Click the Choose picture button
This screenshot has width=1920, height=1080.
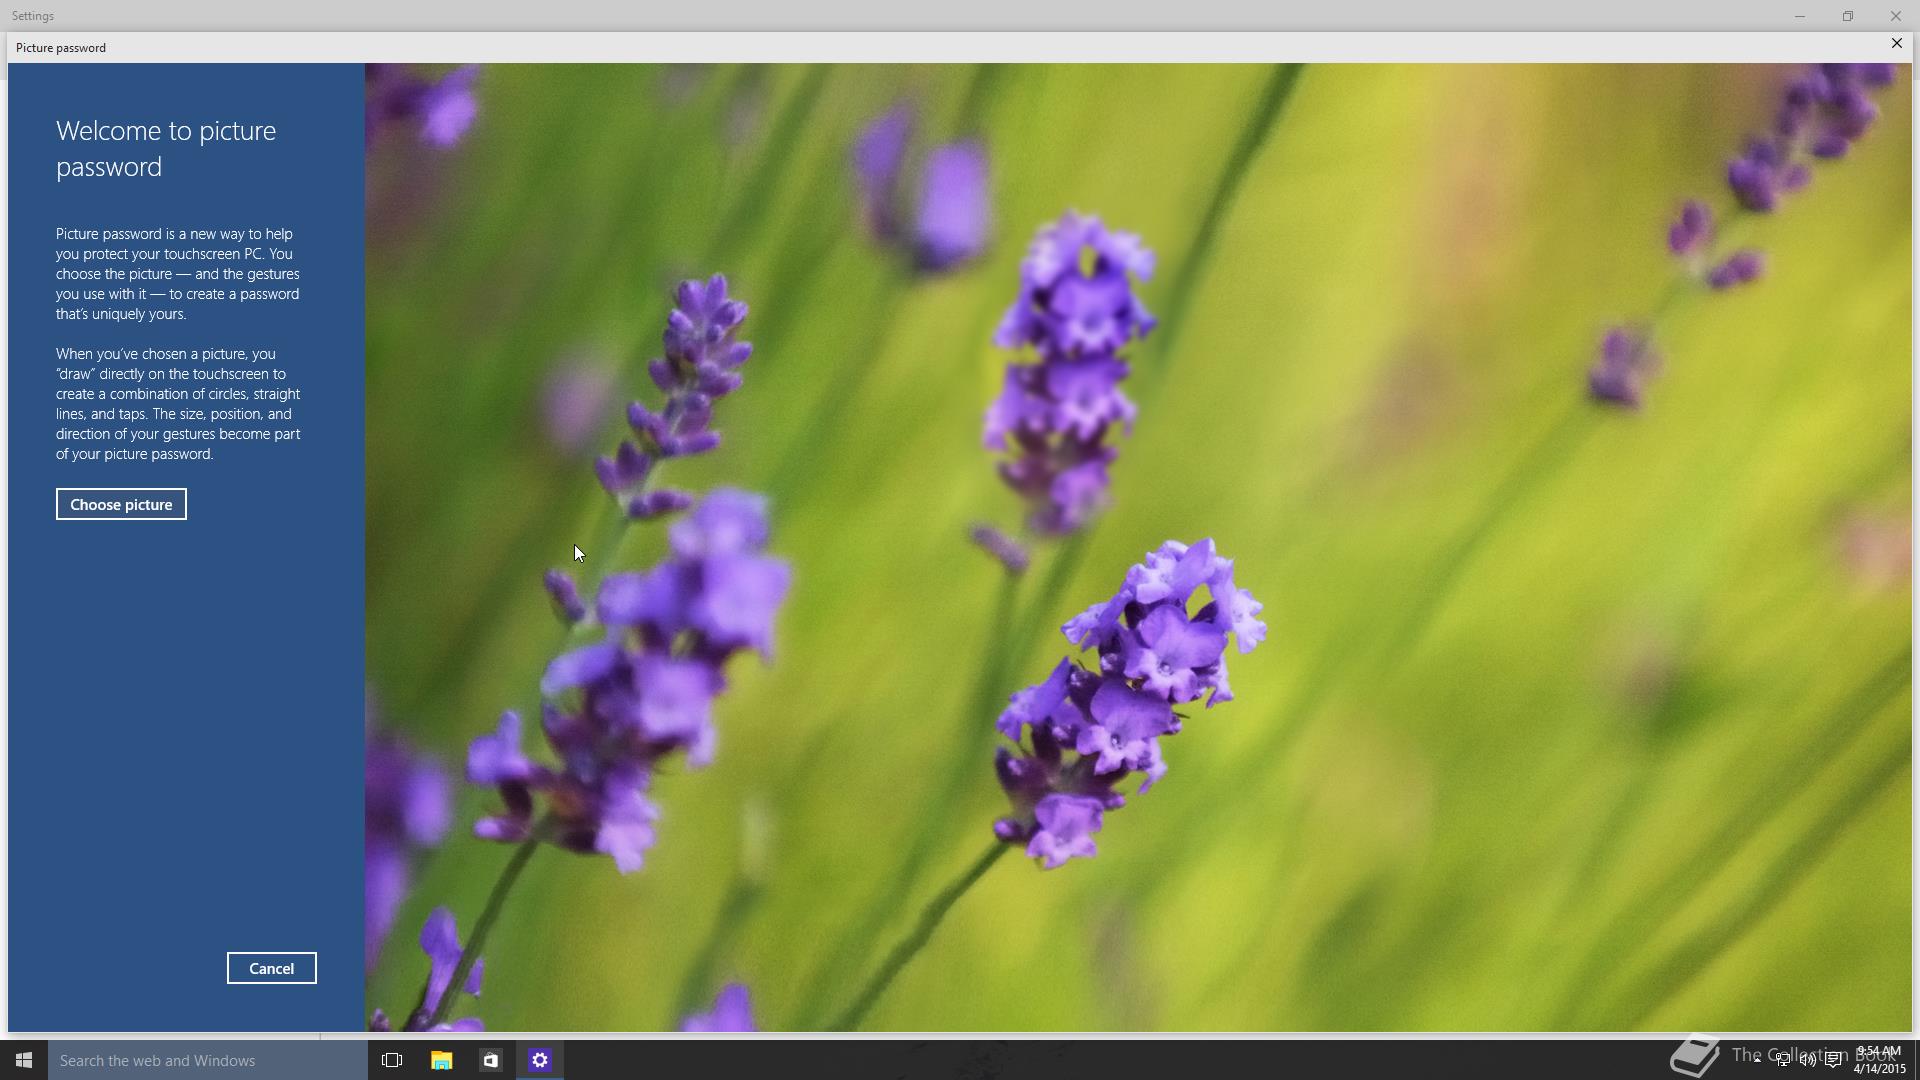[x=121, y=504]
